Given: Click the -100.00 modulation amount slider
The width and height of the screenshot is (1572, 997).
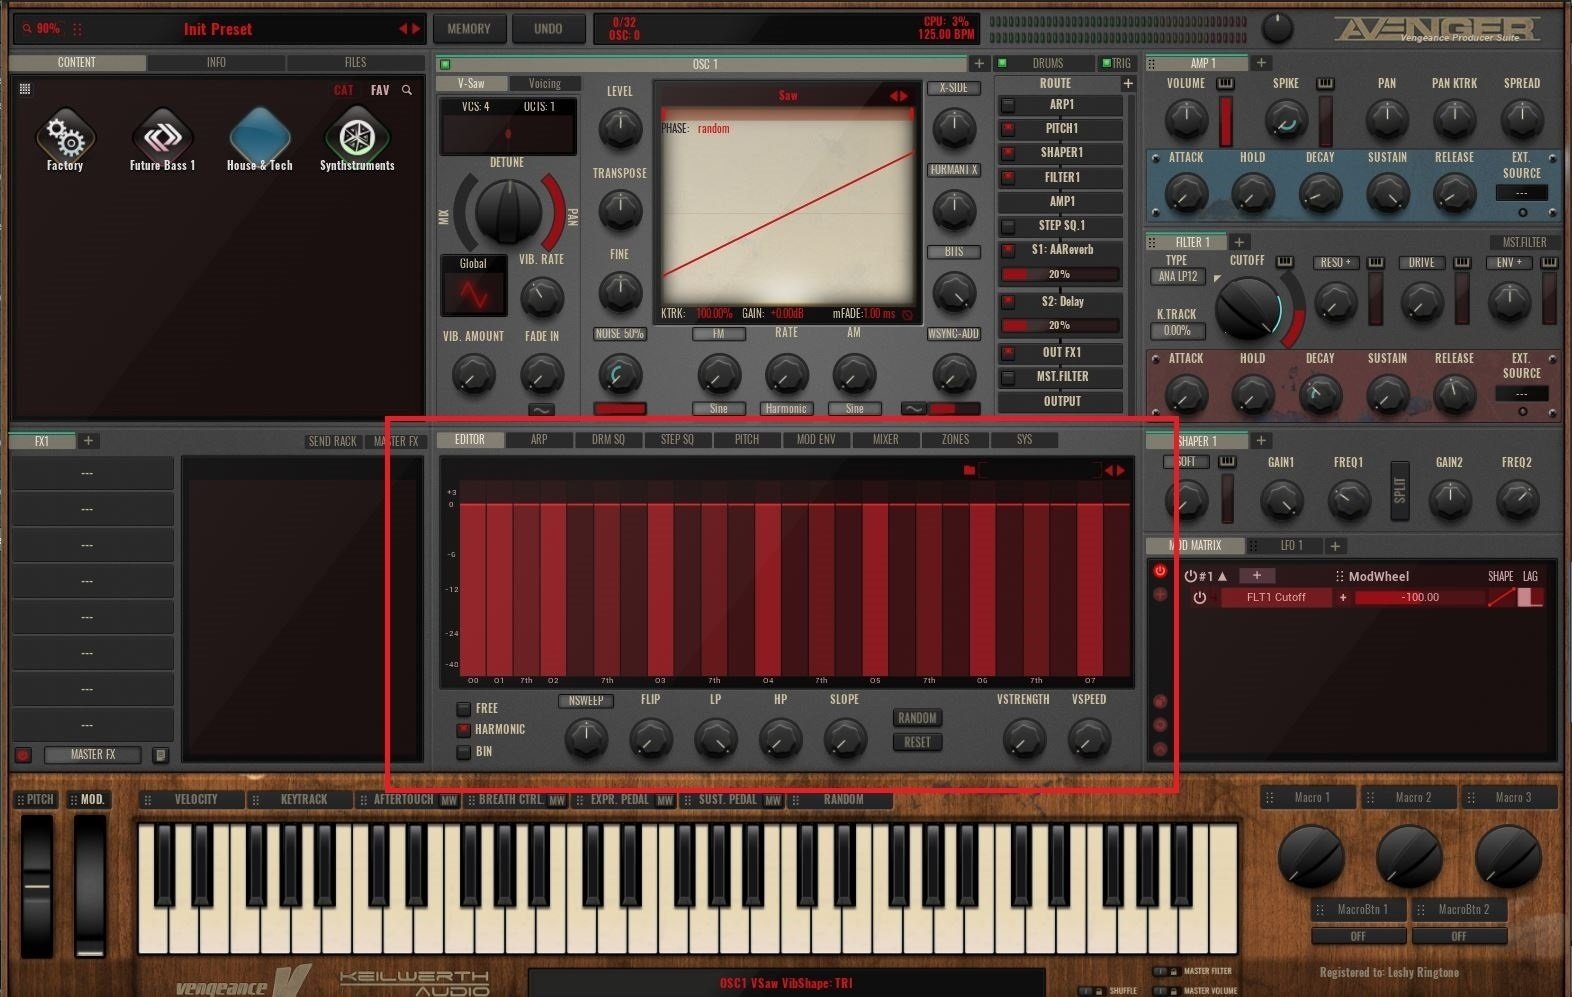Looking at the screenshot, I should coord(1420,598).
